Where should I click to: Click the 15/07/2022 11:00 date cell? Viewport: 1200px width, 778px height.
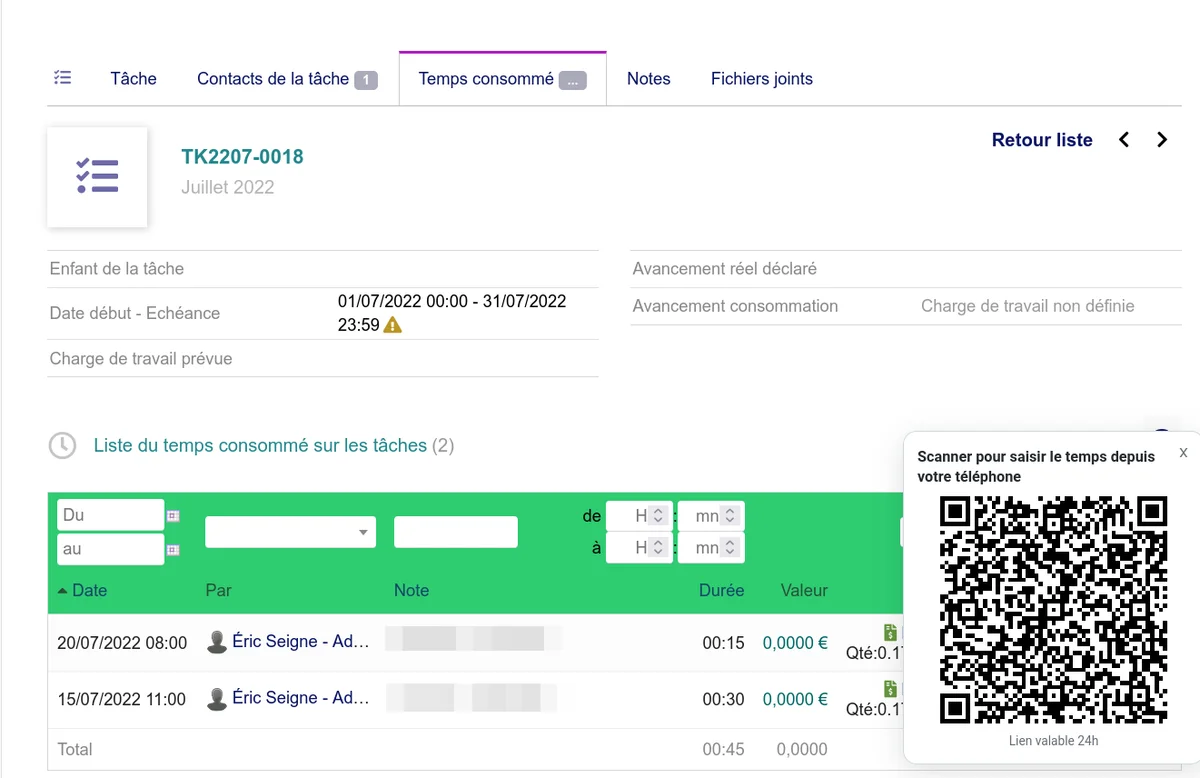[x=122, y=699]
